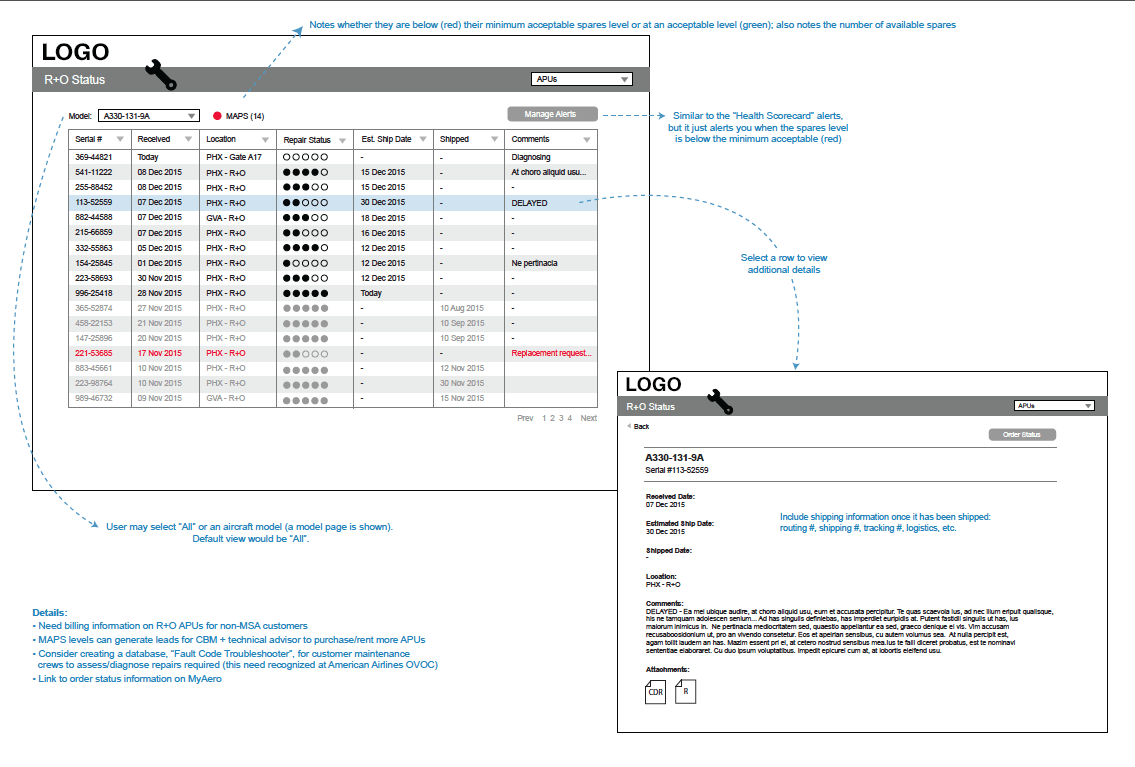
Task: Click the wrench icon in main R+O Status header
Action: pos(160,74)
